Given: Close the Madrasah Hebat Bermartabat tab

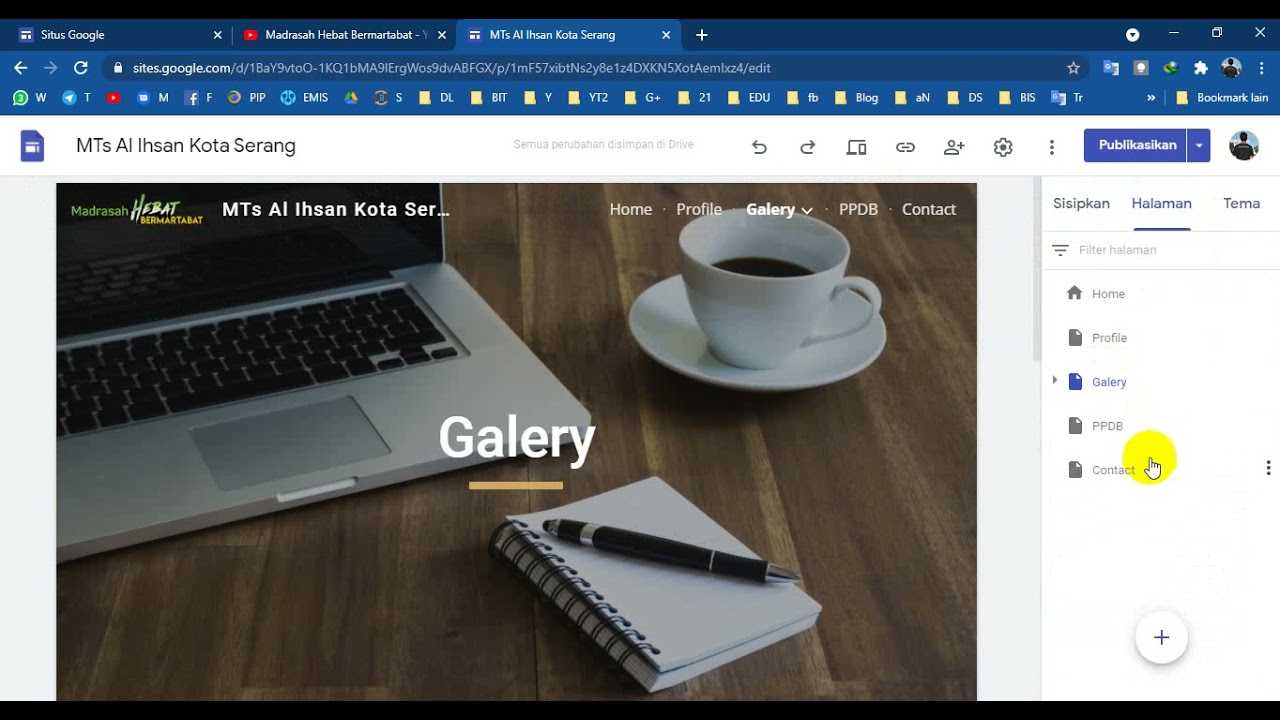Looking at the screenshot, I should [x=441, y=35].
